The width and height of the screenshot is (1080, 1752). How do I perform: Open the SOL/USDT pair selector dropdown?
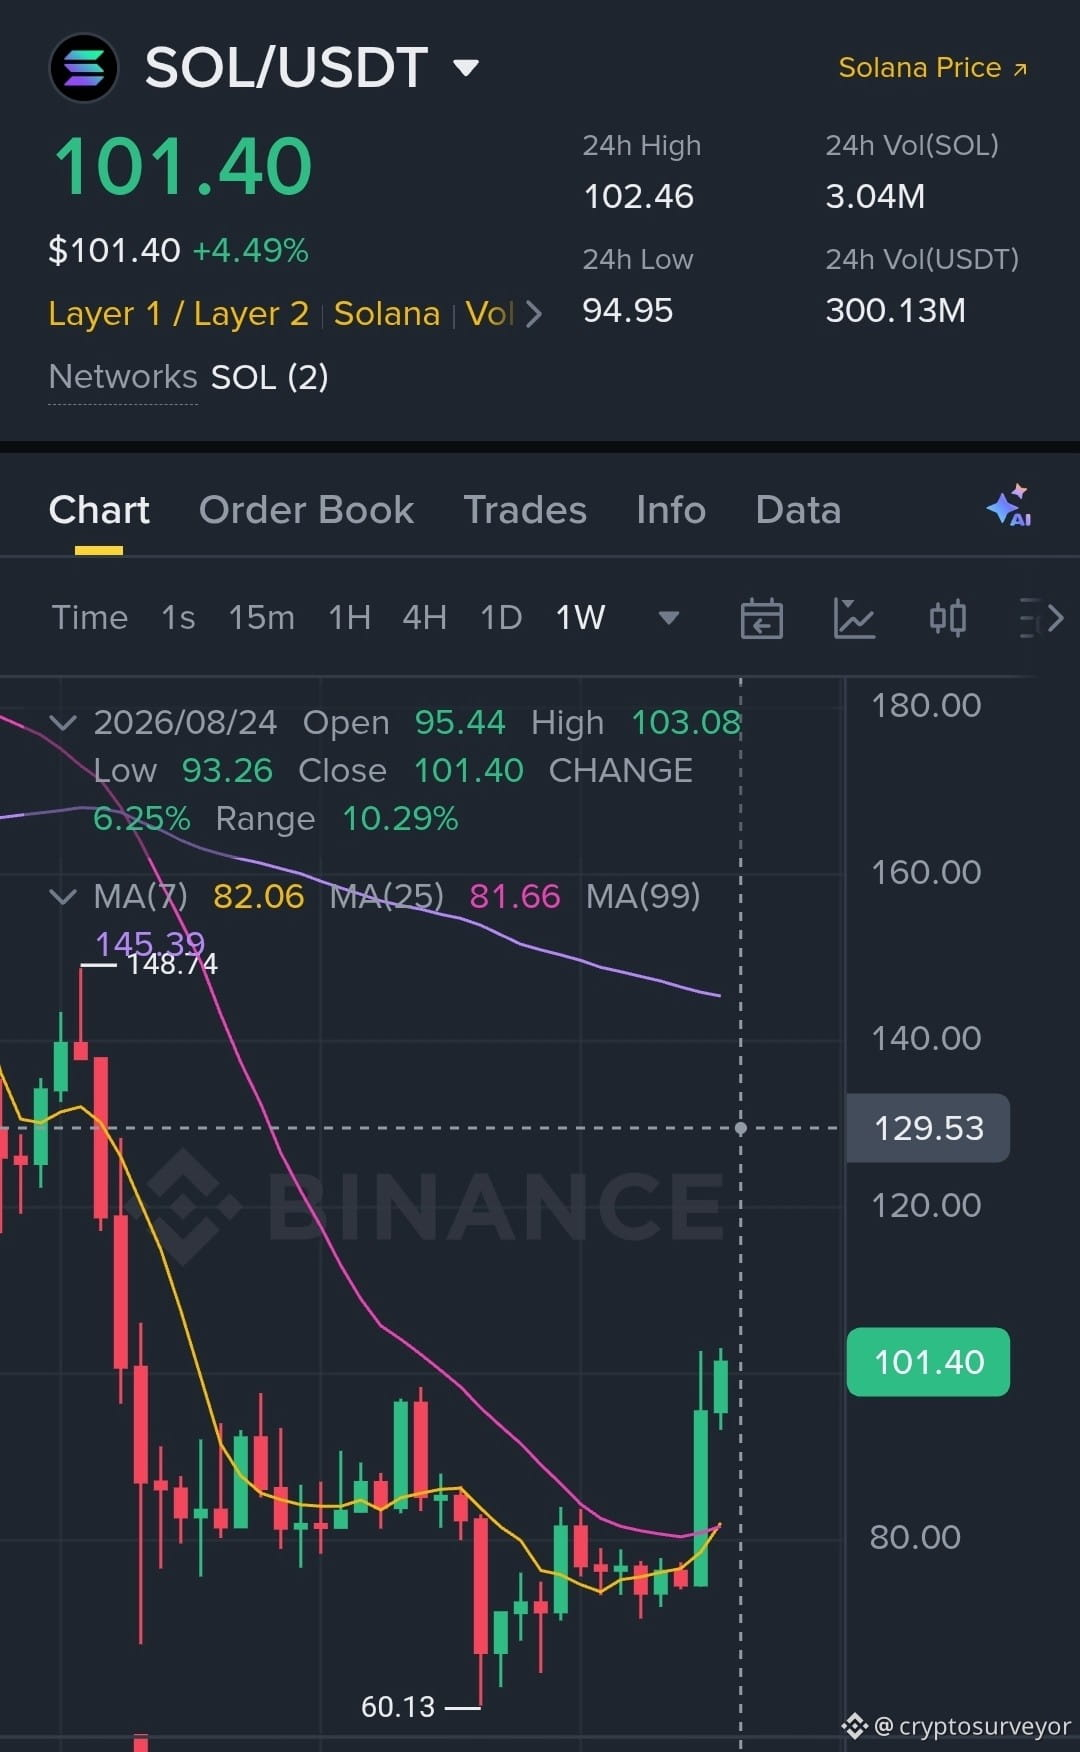point(465,67)
